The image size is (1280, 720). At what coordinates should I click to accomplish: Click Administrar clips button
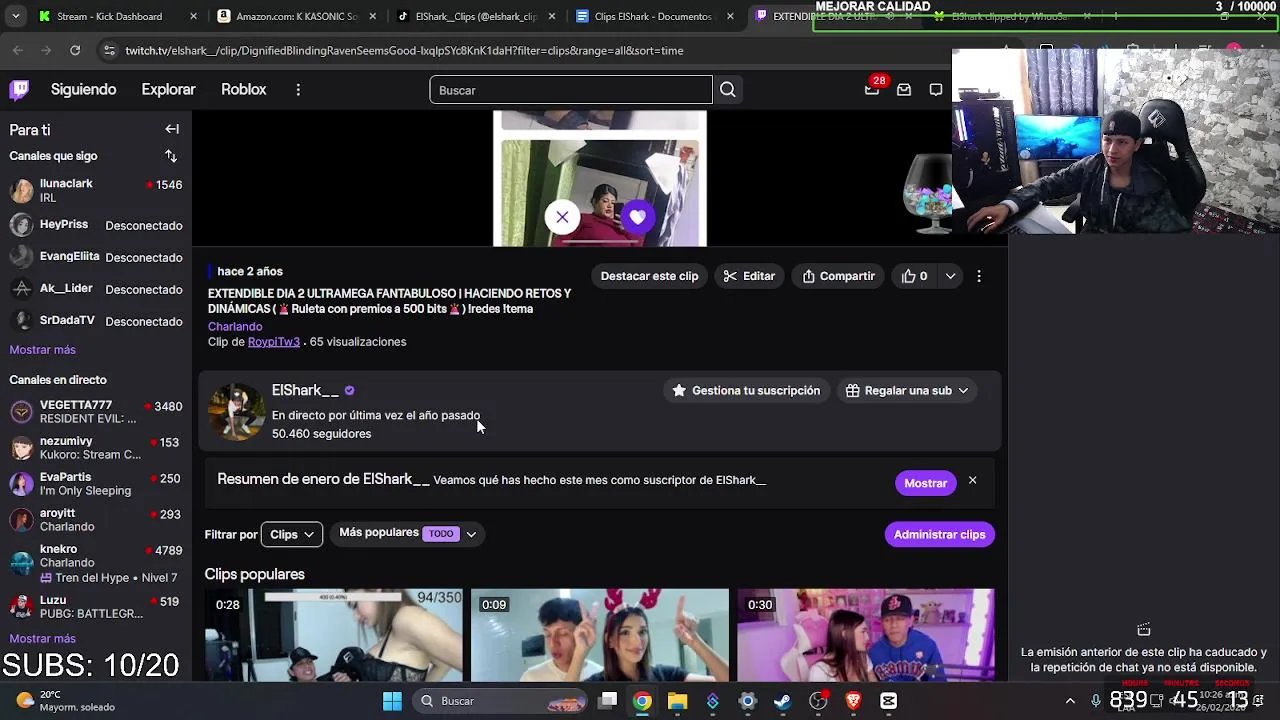tap(939, 534)
